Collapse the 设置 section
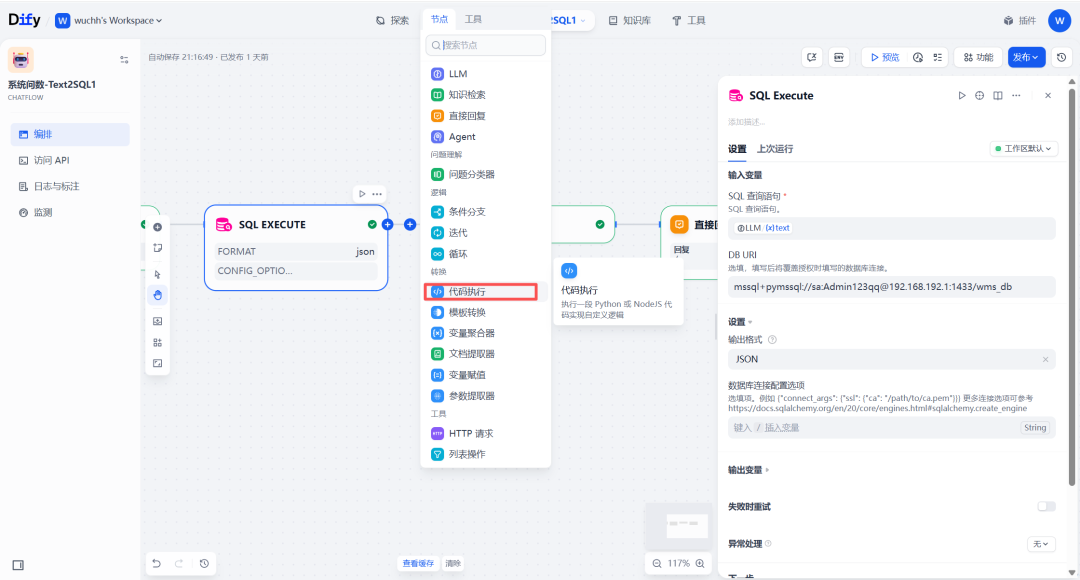 [740, 322]
